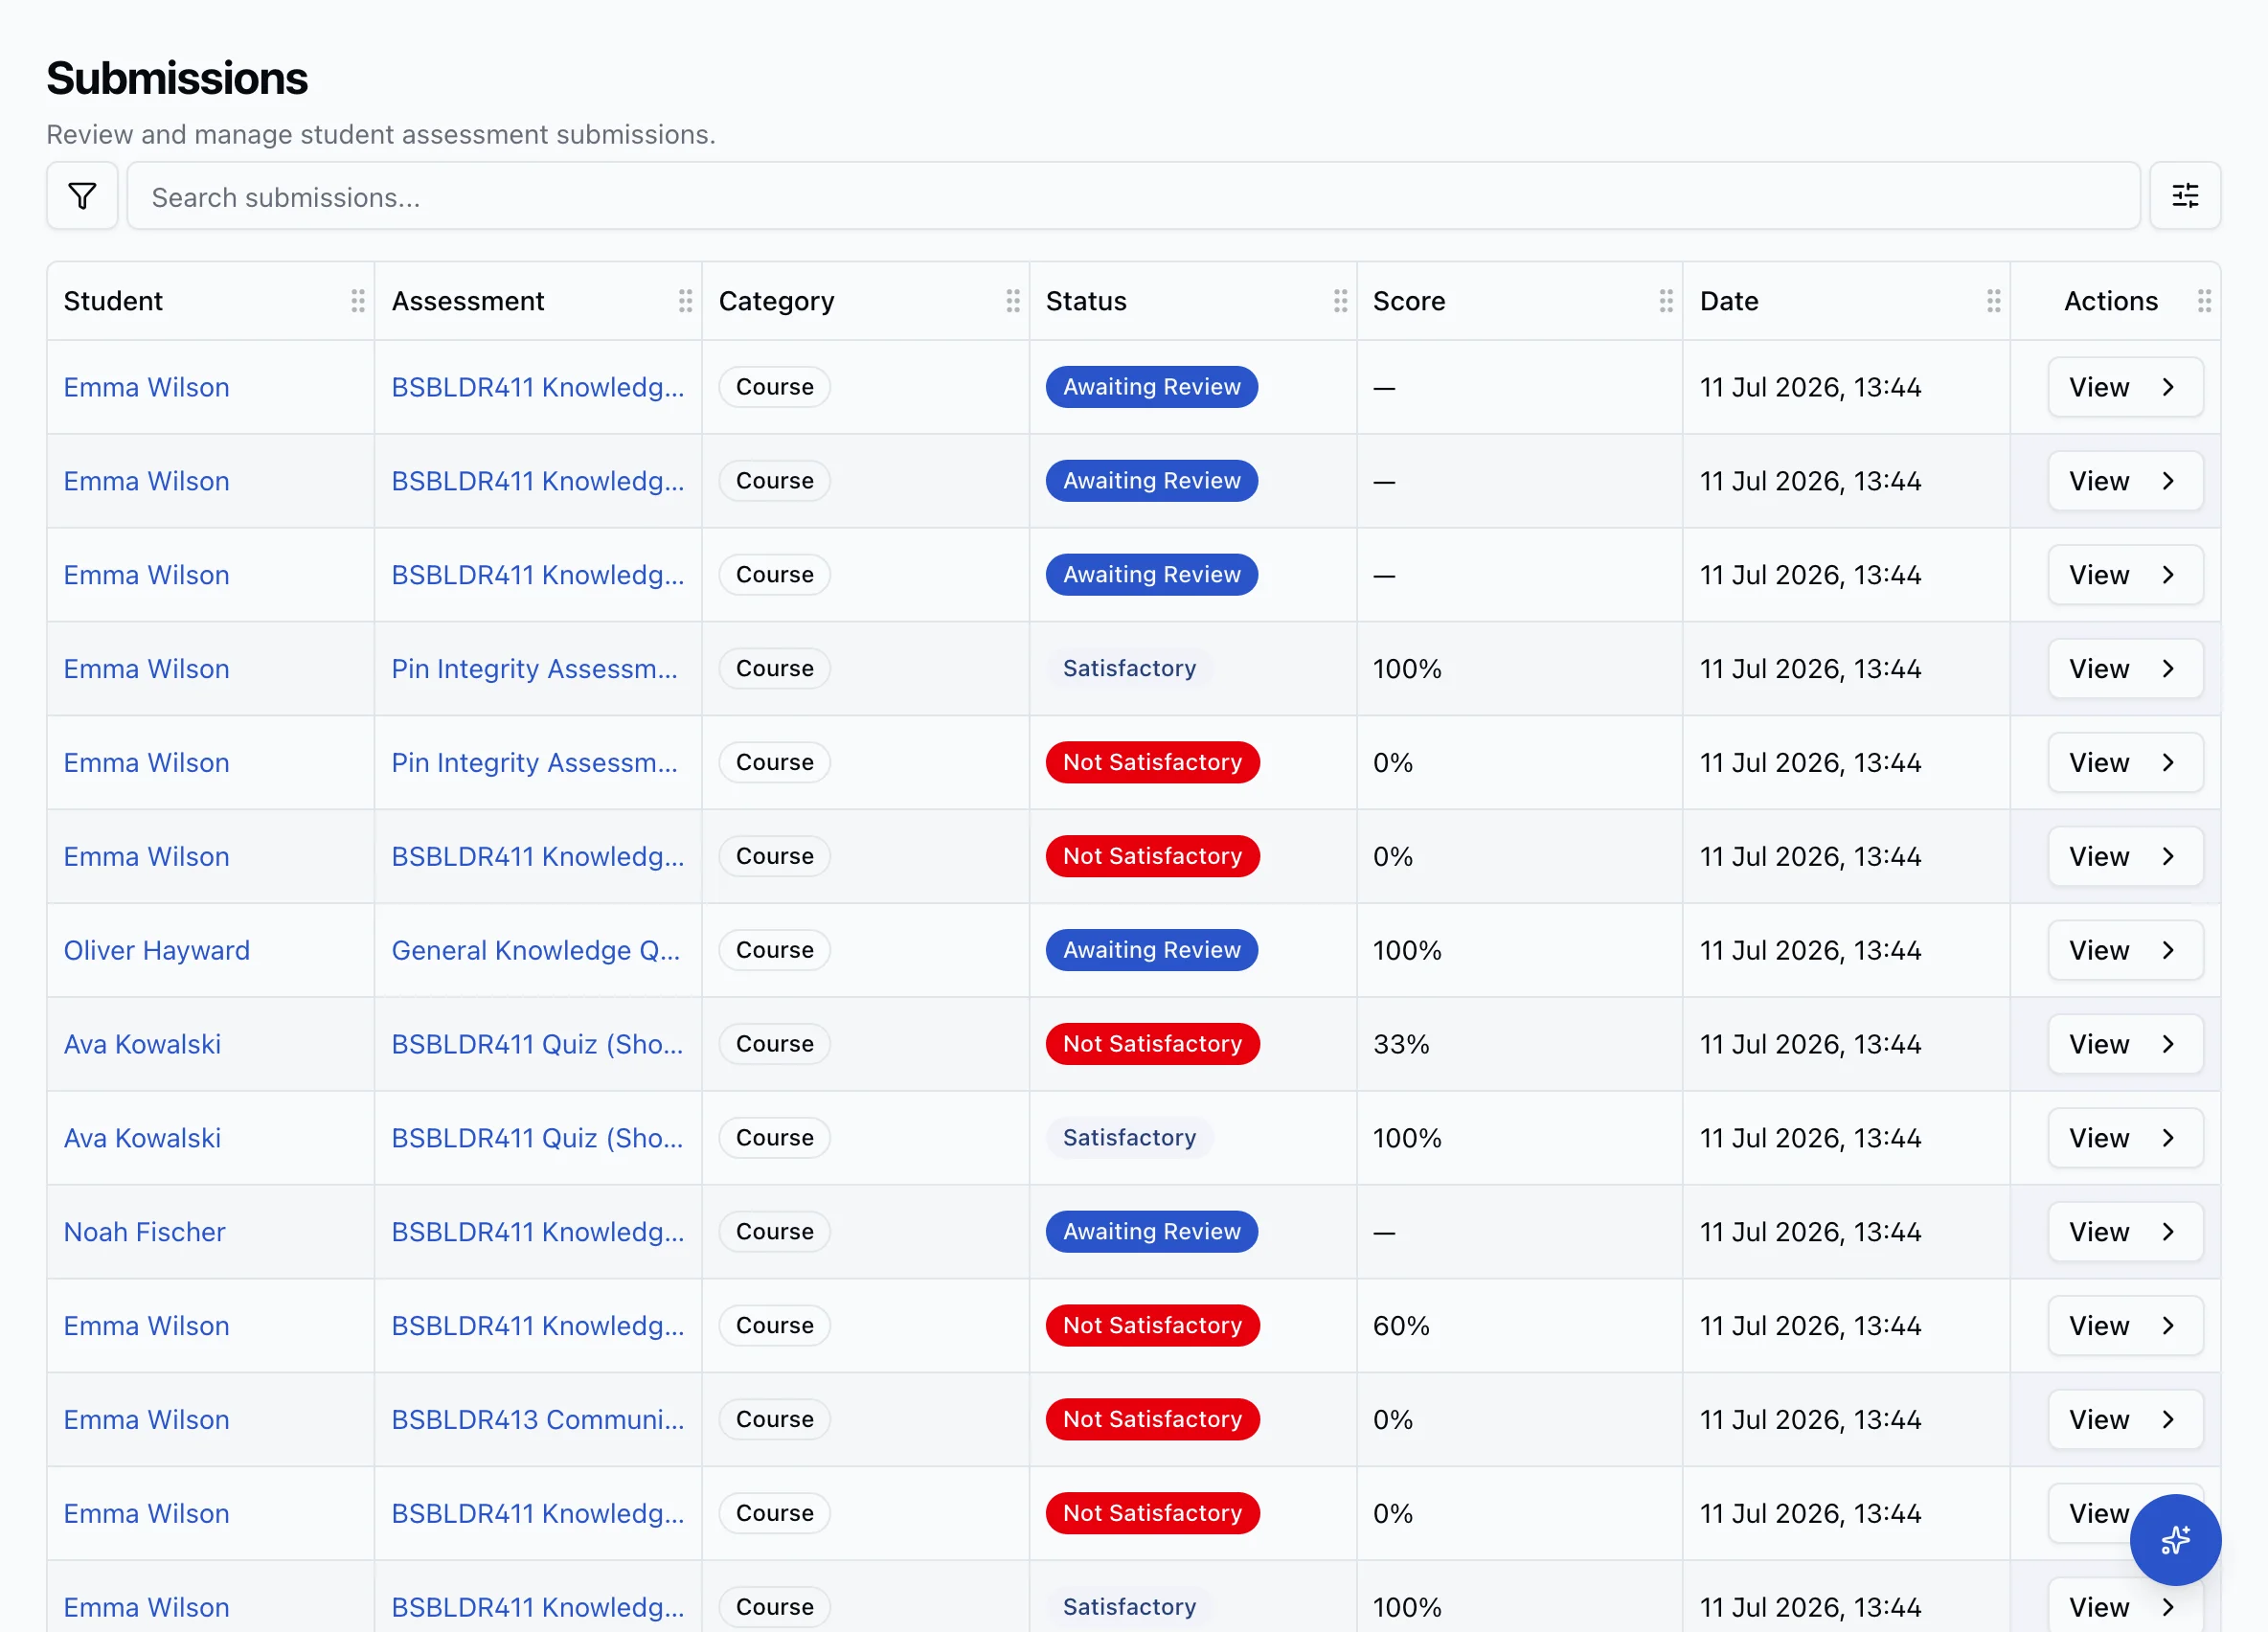Click the Assessment column header
This screenshot has height=1632, width=2268.
pyautogui.click(x=468, y=301)
